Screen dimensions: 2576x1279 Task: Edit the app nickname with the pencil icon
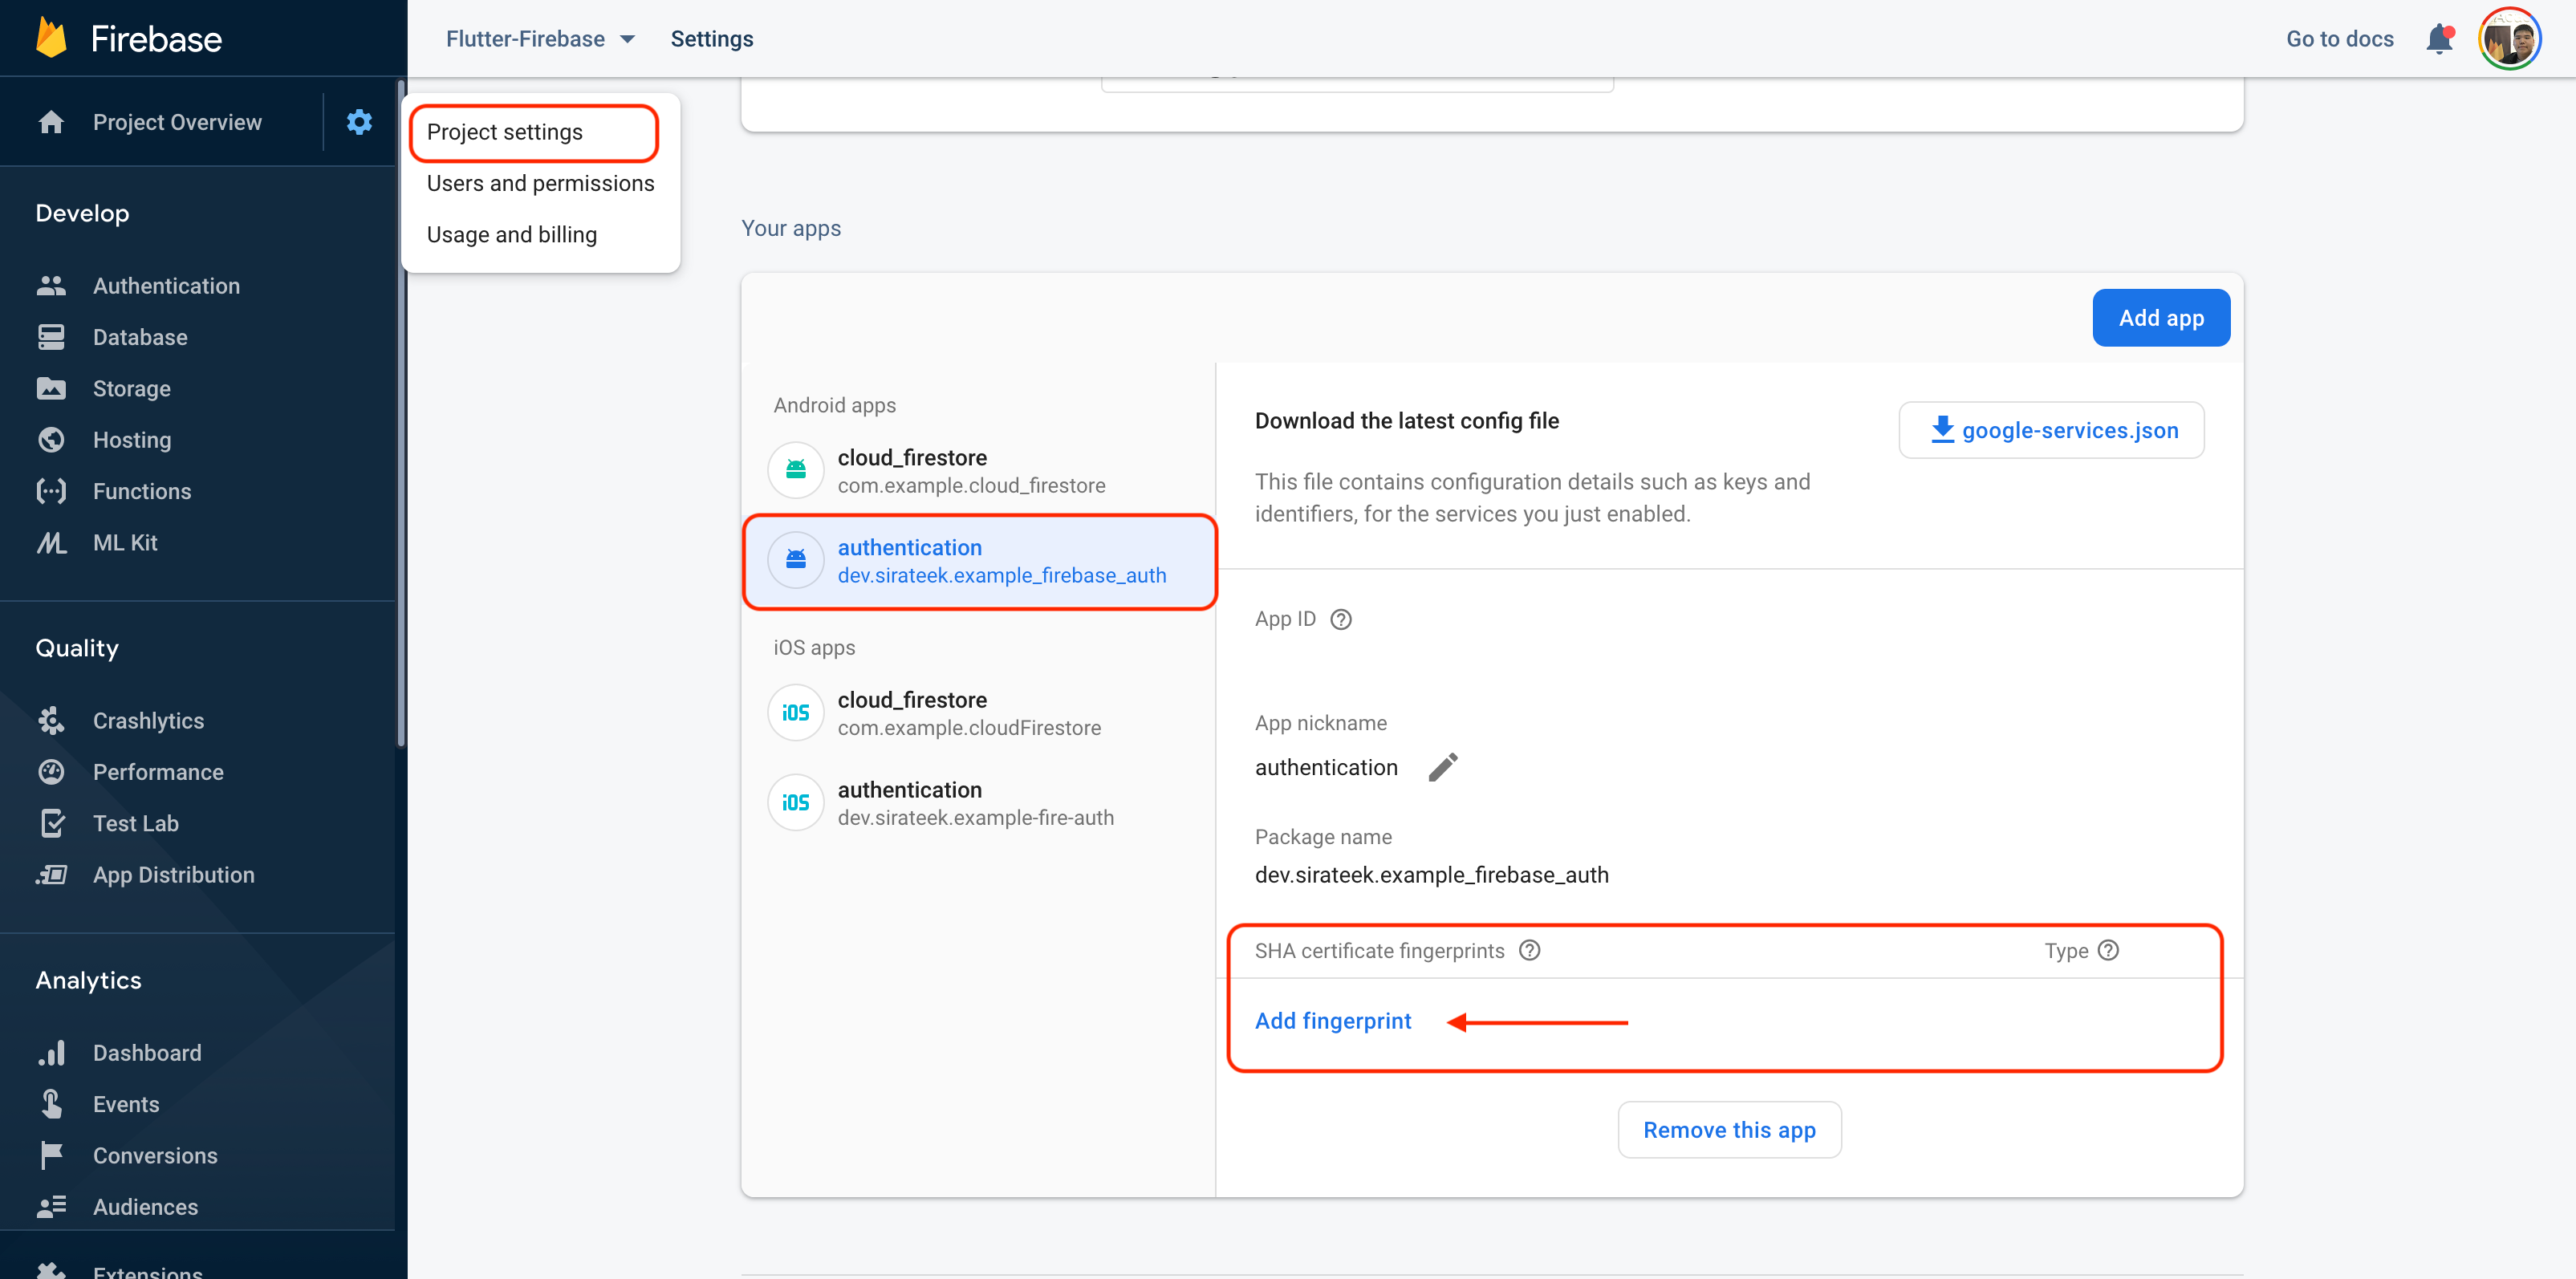1443,767
